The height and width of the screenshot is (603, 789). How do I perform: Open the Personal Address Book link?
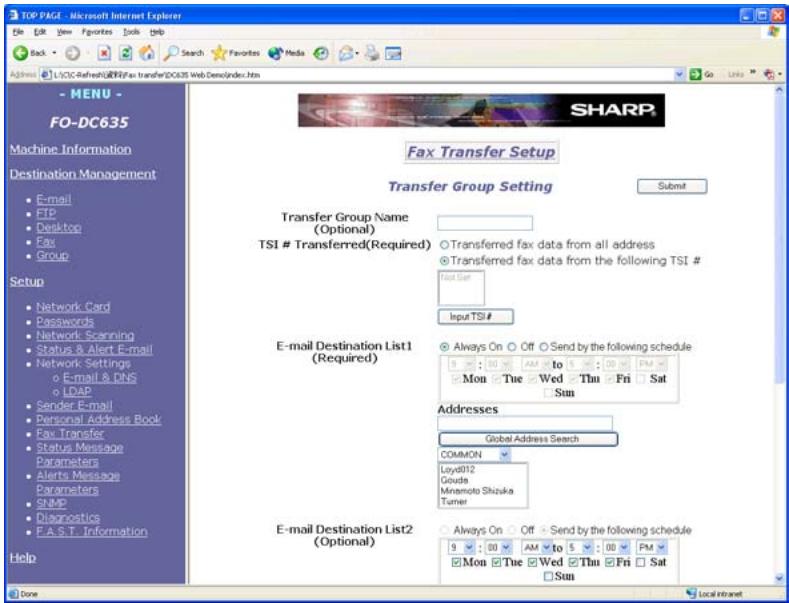[99, 419]
